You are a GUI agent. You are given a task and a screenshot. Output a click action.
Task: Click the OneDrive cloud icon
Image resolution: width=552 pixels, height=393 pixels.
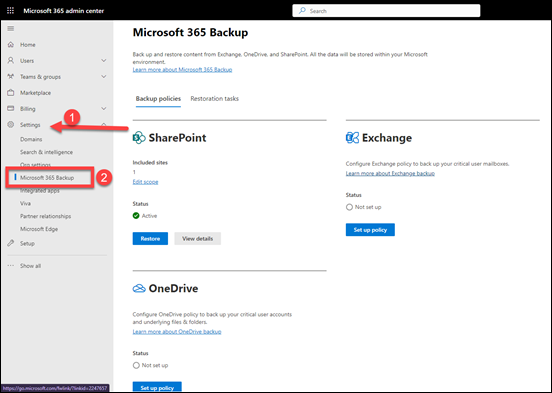click(139, 288)
